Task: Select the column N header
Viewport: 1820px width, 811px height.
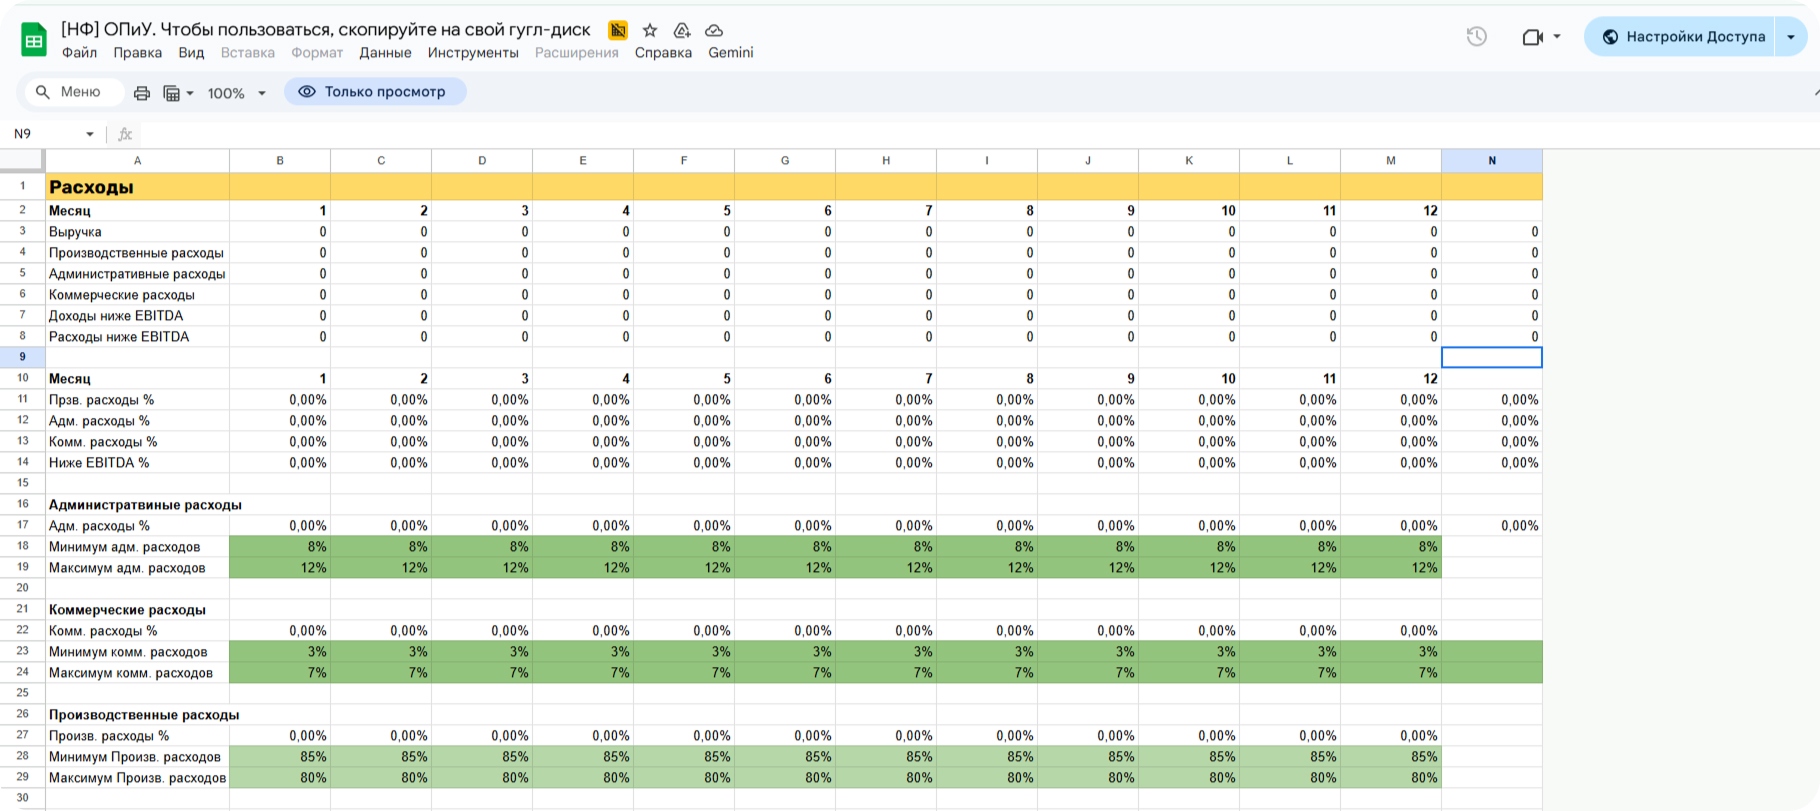Action: [1491, 160]
